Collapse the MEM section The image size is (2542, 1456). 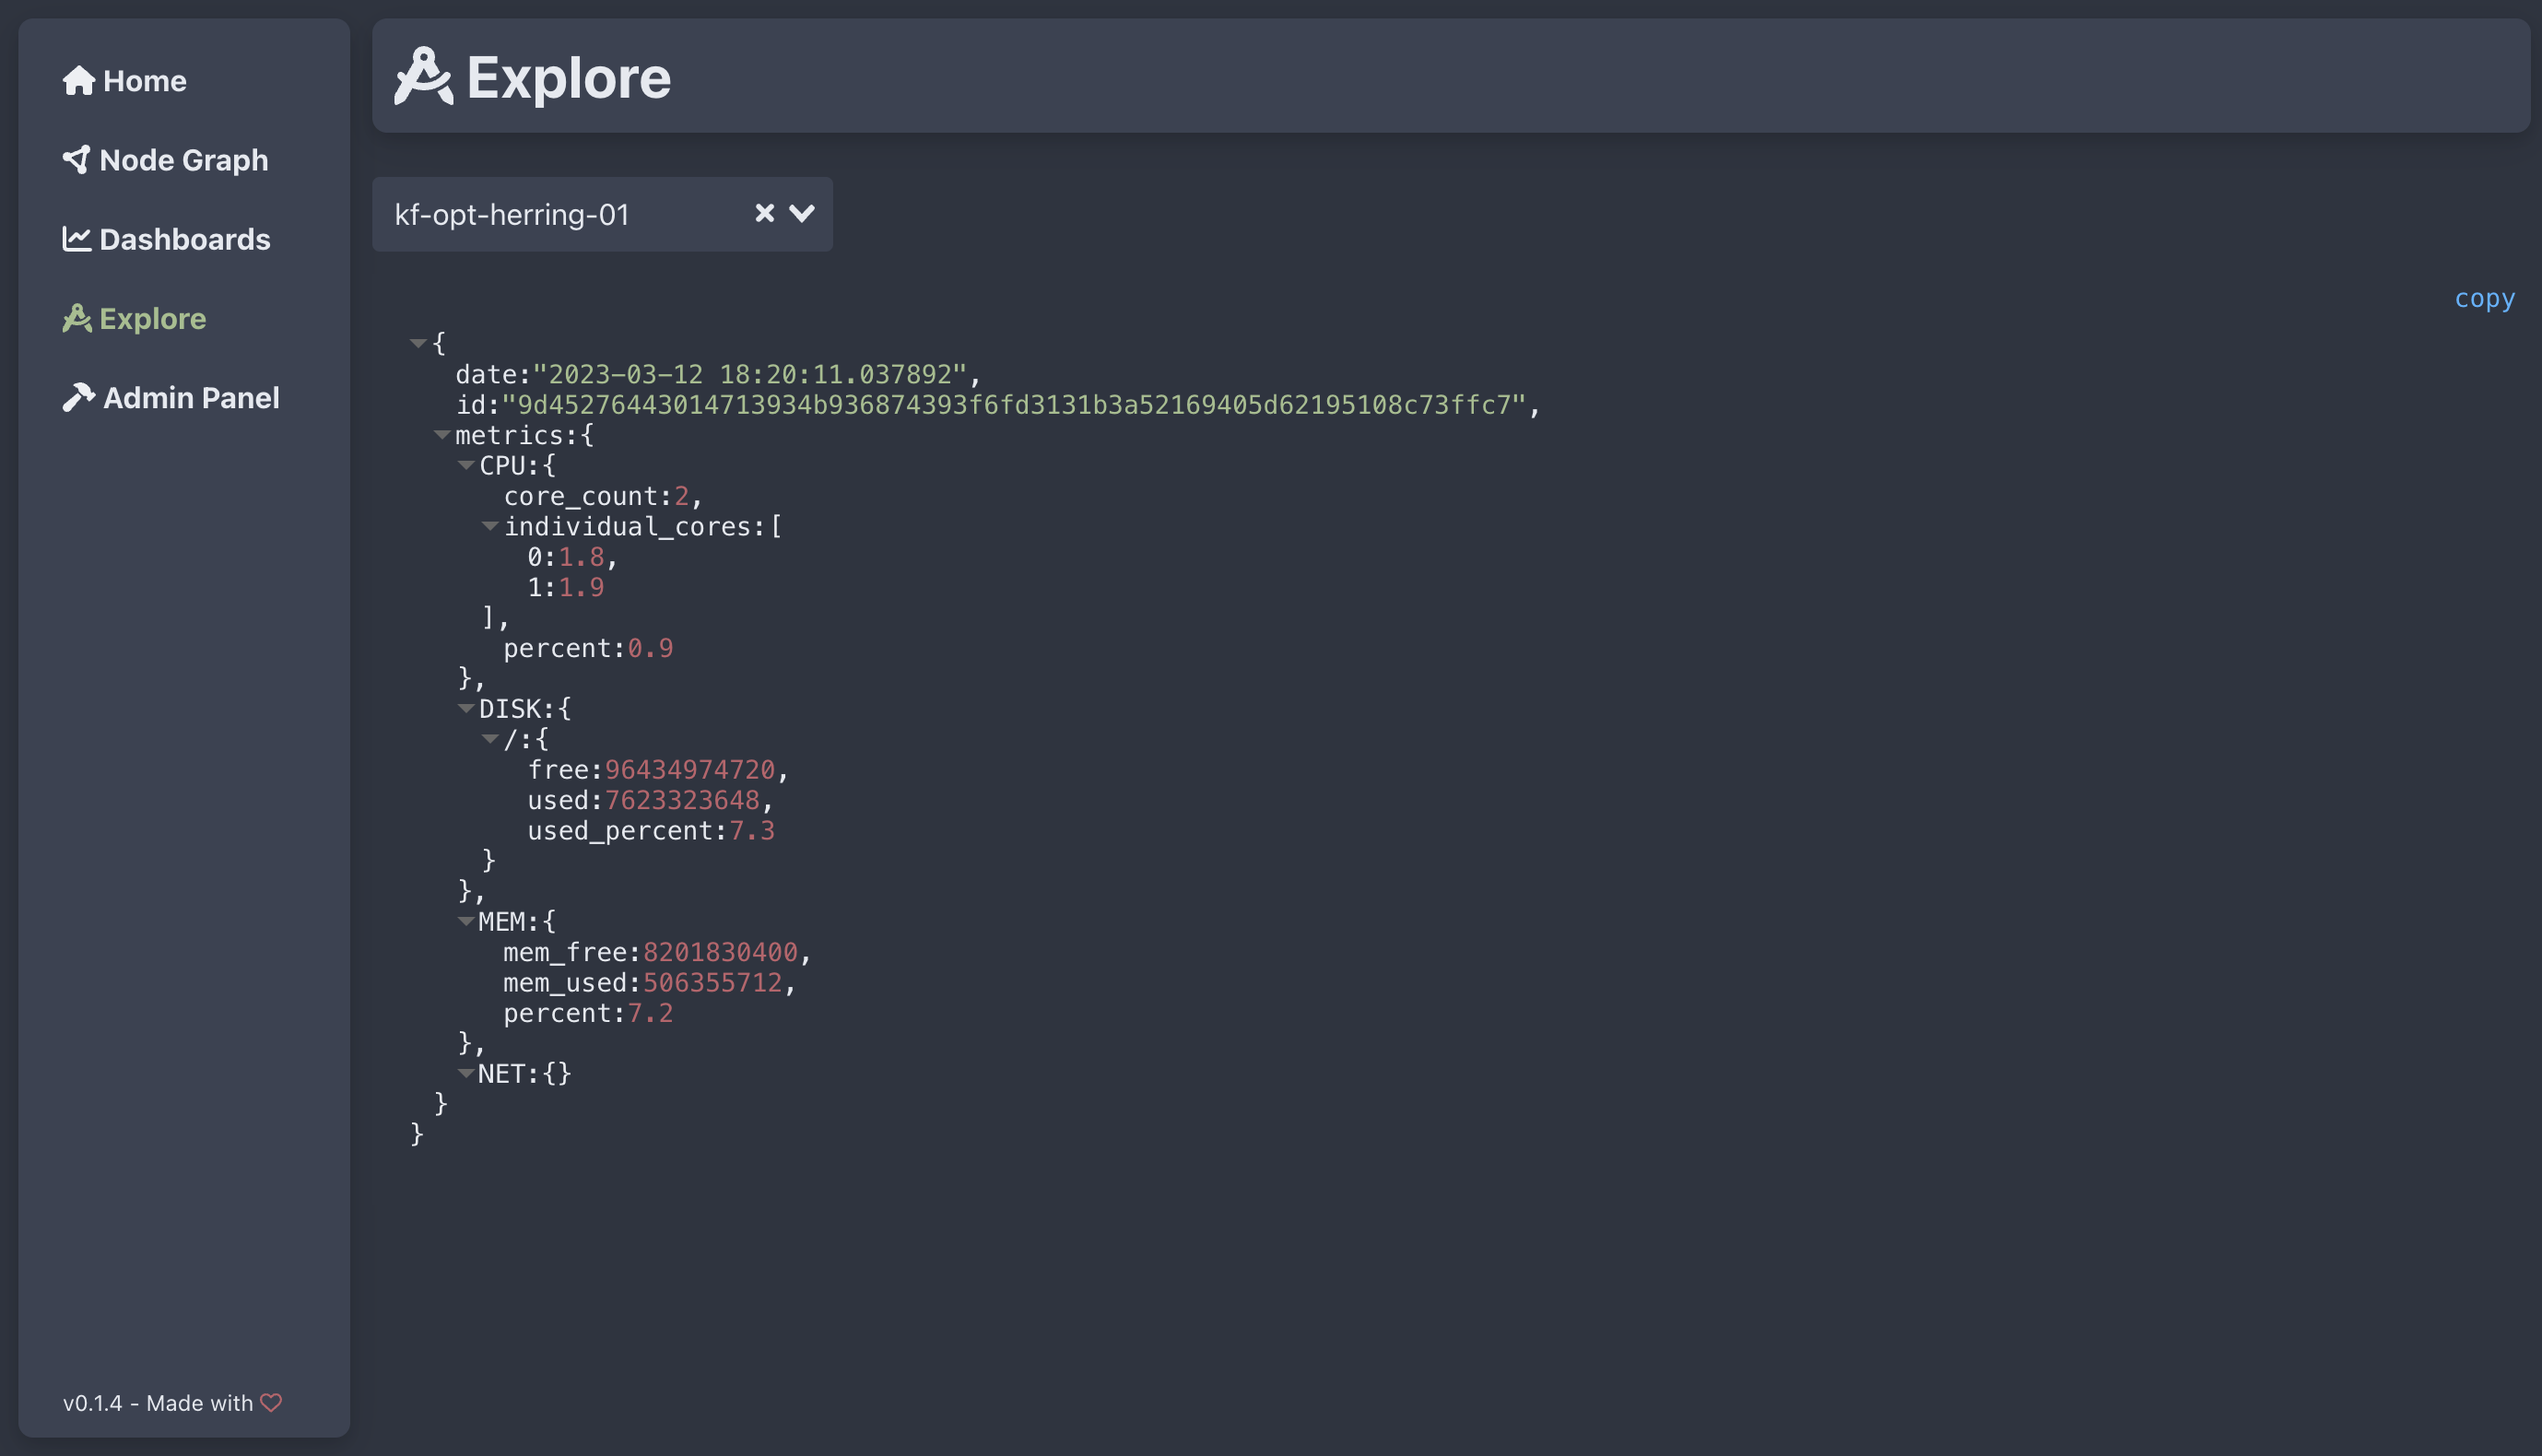tap(466, 921)
